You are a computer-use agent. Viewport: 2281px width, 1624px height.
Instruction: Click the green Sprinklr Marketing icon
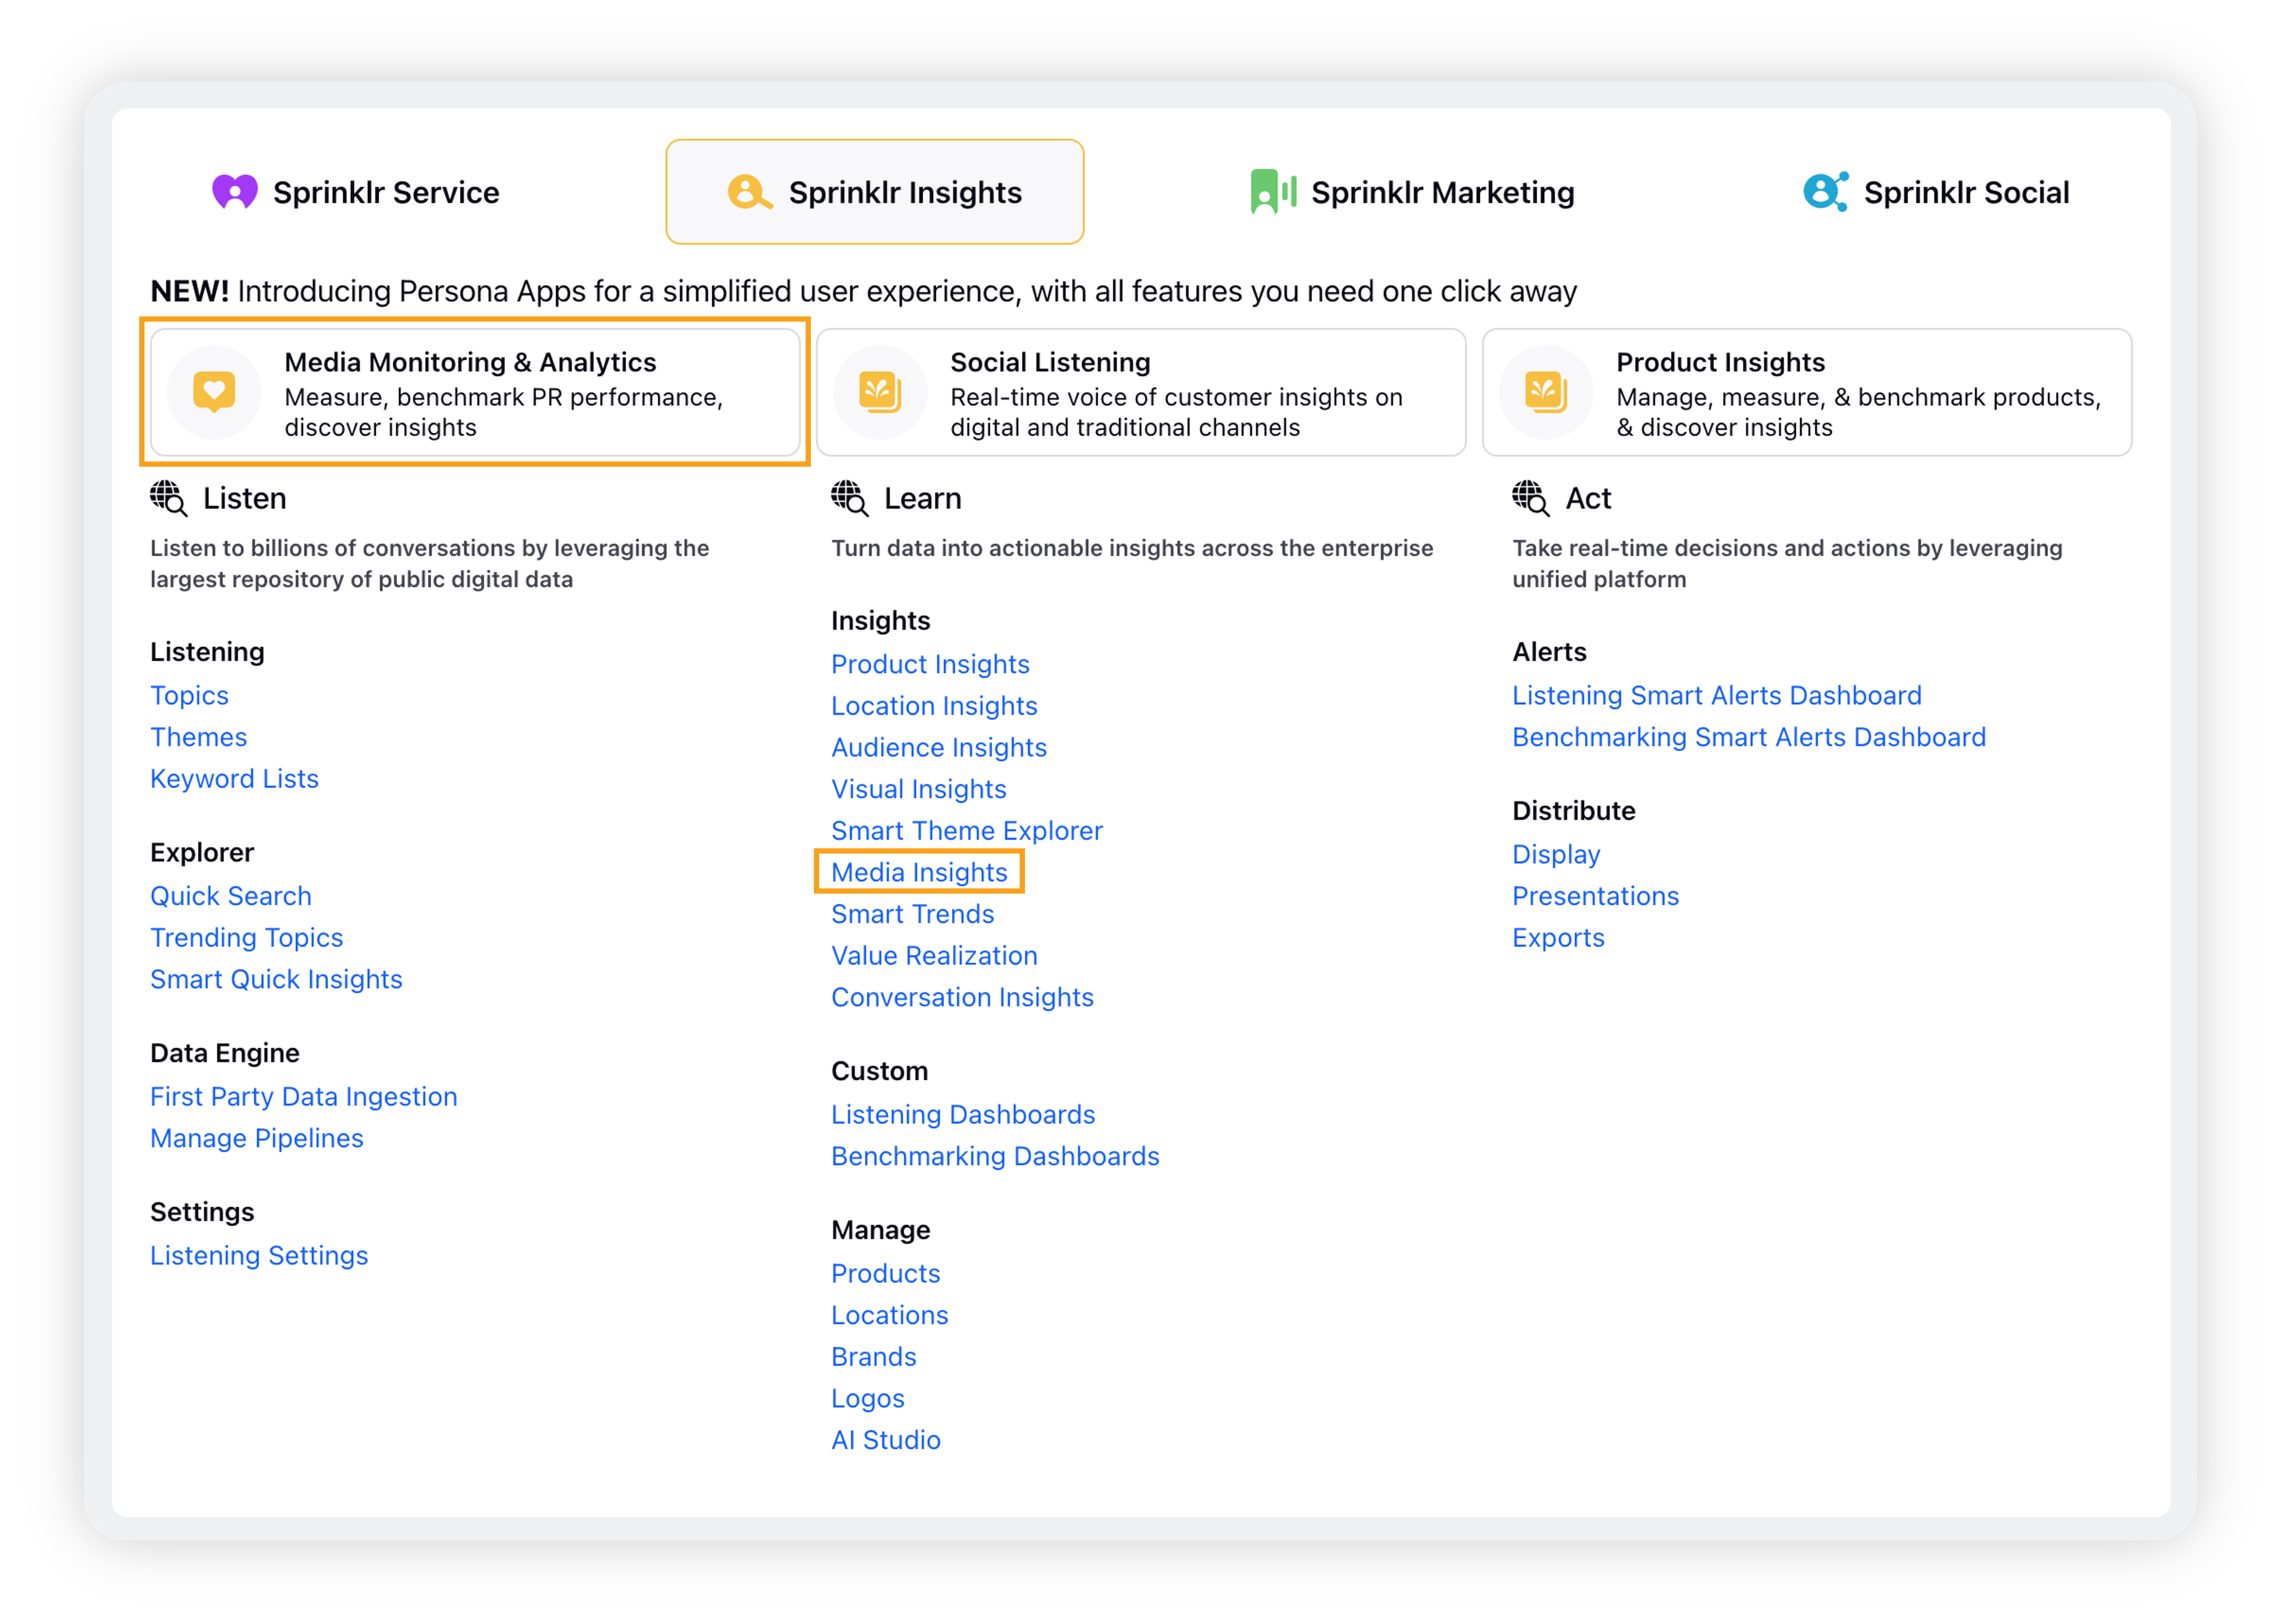coord(1273,191)
